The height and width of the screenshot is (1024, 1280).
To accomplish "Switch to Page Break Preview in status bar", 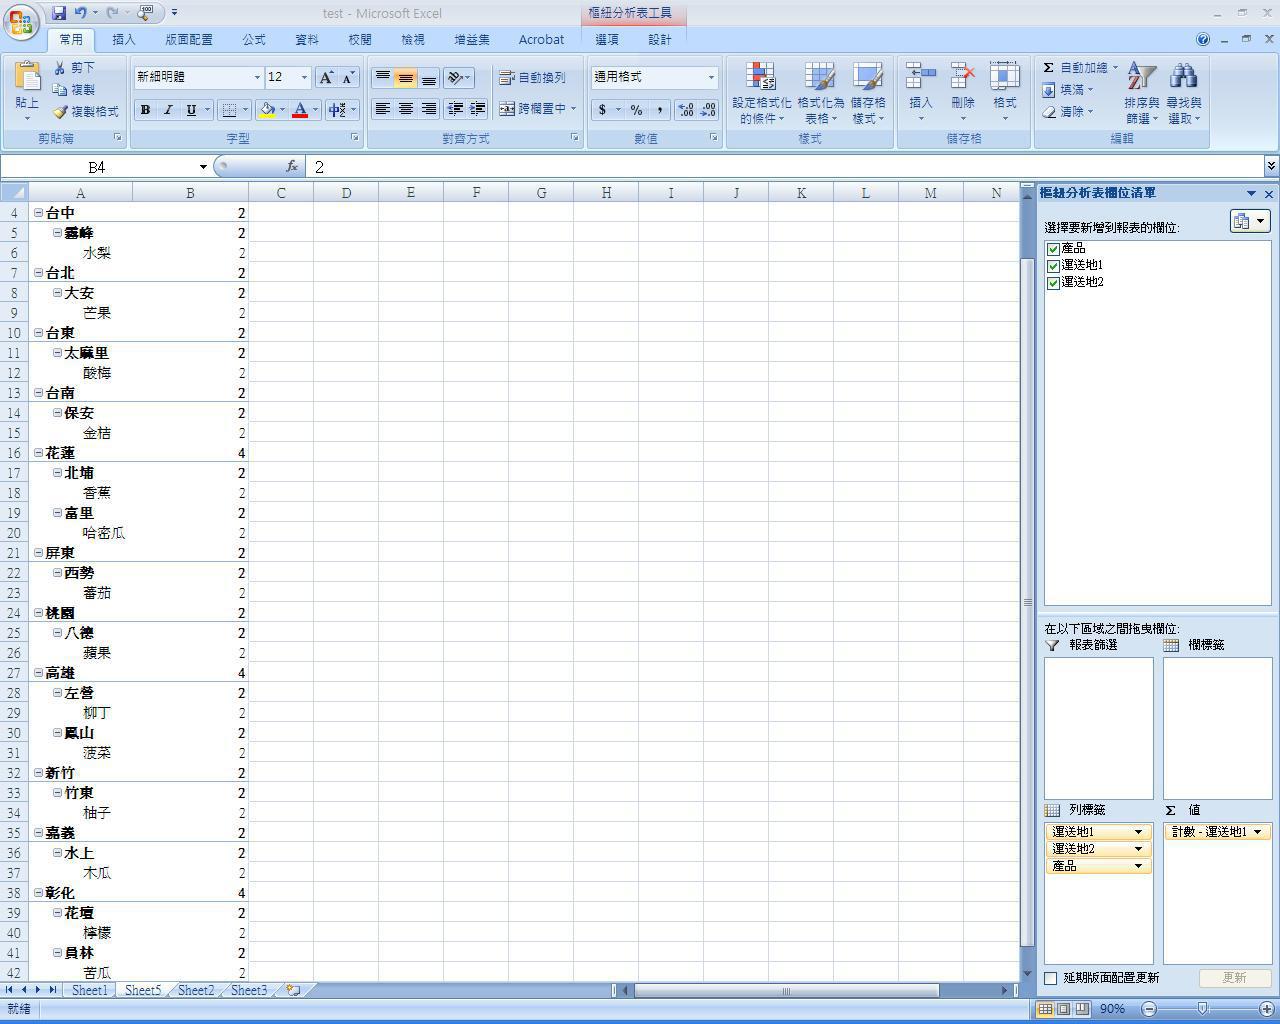I will coord(1081,1009).
